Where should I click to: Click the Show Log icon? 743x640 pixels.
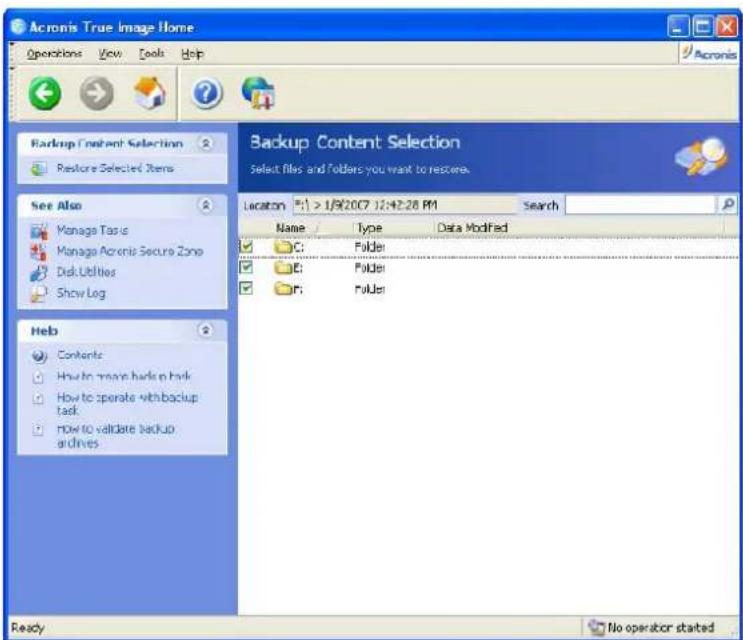tap(39, 294)
